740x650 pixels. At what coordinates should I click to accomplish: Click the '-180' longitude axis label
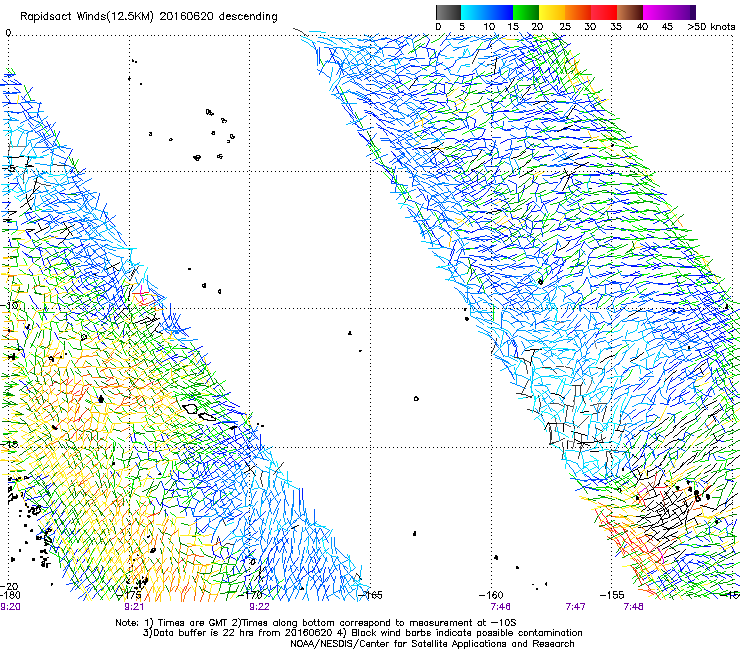pos(10,595)
